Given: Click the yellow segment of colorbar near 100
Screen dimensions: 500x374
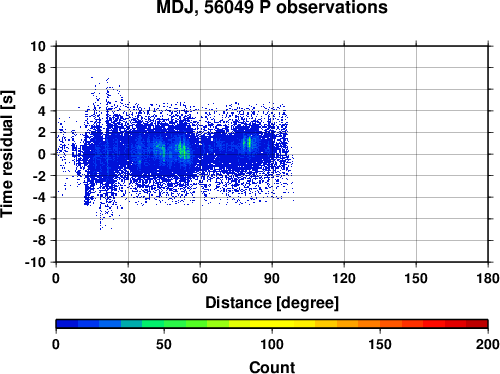Looking at the screenshot, I should (272, 323).
